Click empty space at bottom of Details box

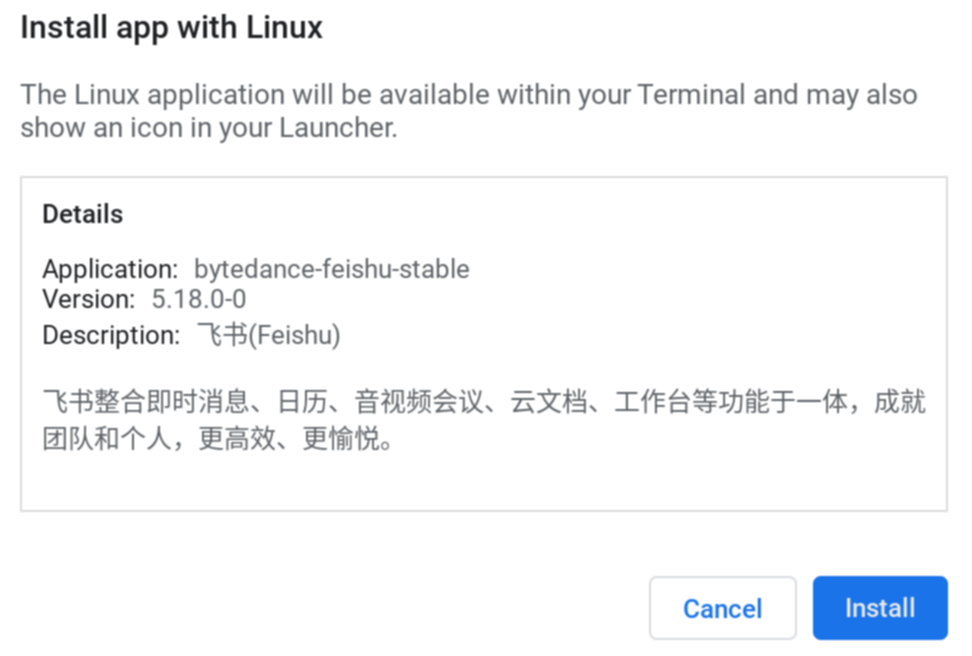[483, 487]
